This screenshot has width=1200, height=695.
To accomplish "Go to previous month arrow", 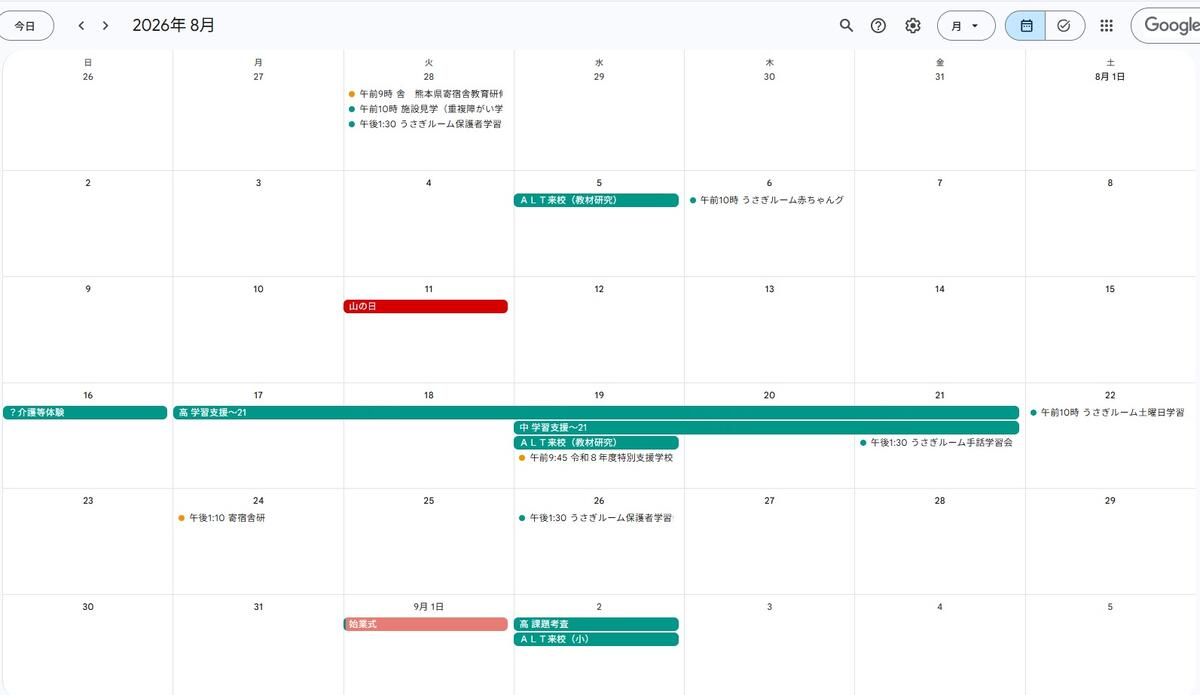I will (81, 26).
